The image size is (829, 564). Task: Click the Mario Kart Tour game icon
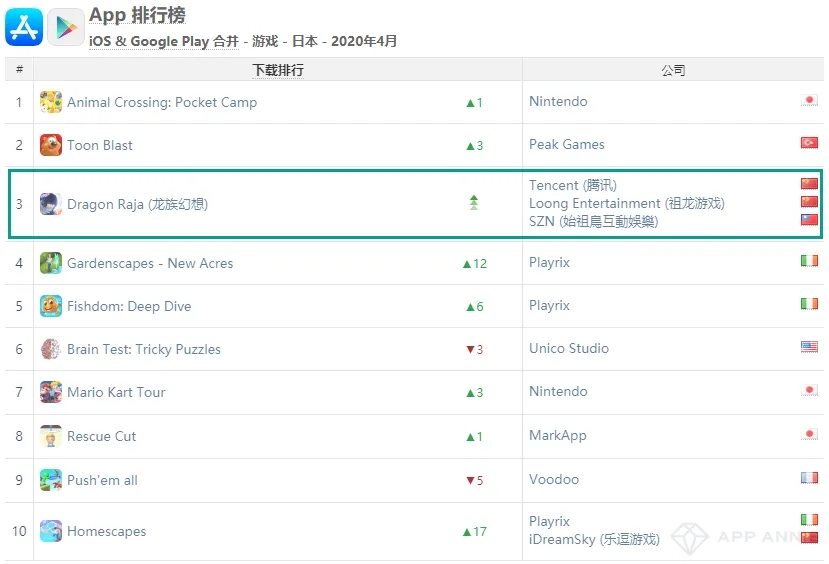pos(51,392)
